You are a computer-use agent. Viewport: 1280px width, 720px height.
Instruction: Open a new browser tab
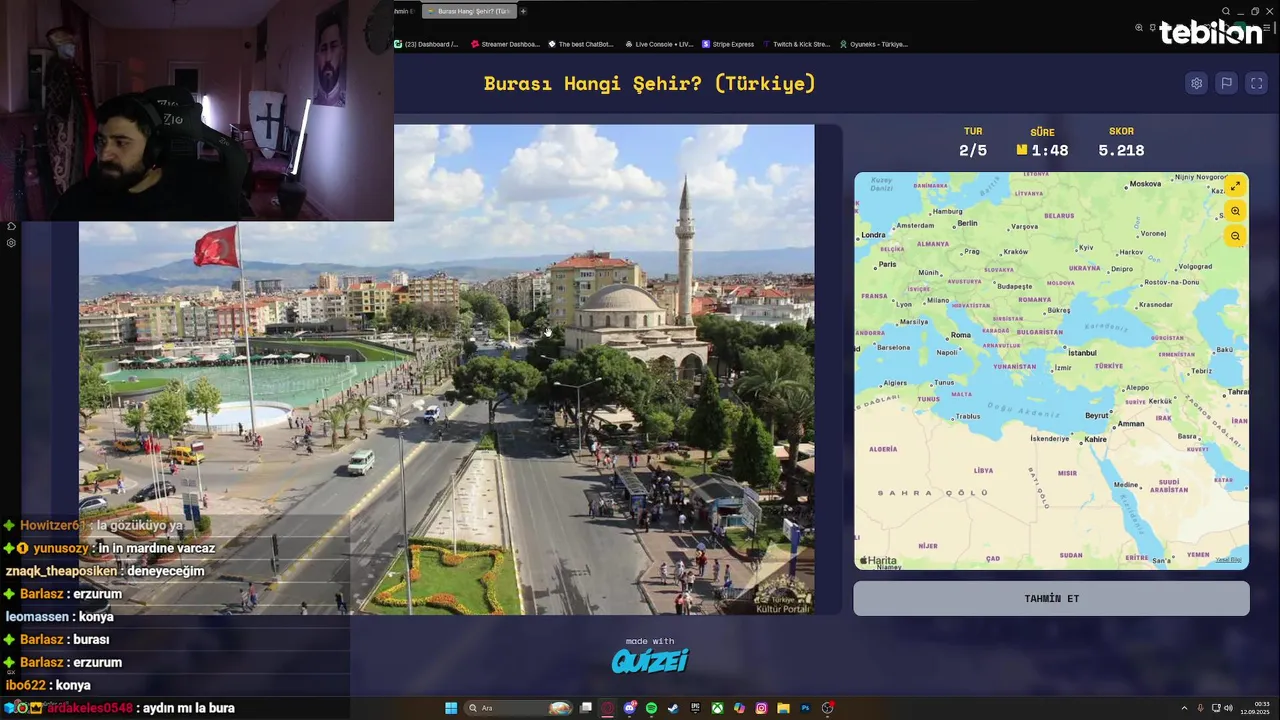point(523,11)
